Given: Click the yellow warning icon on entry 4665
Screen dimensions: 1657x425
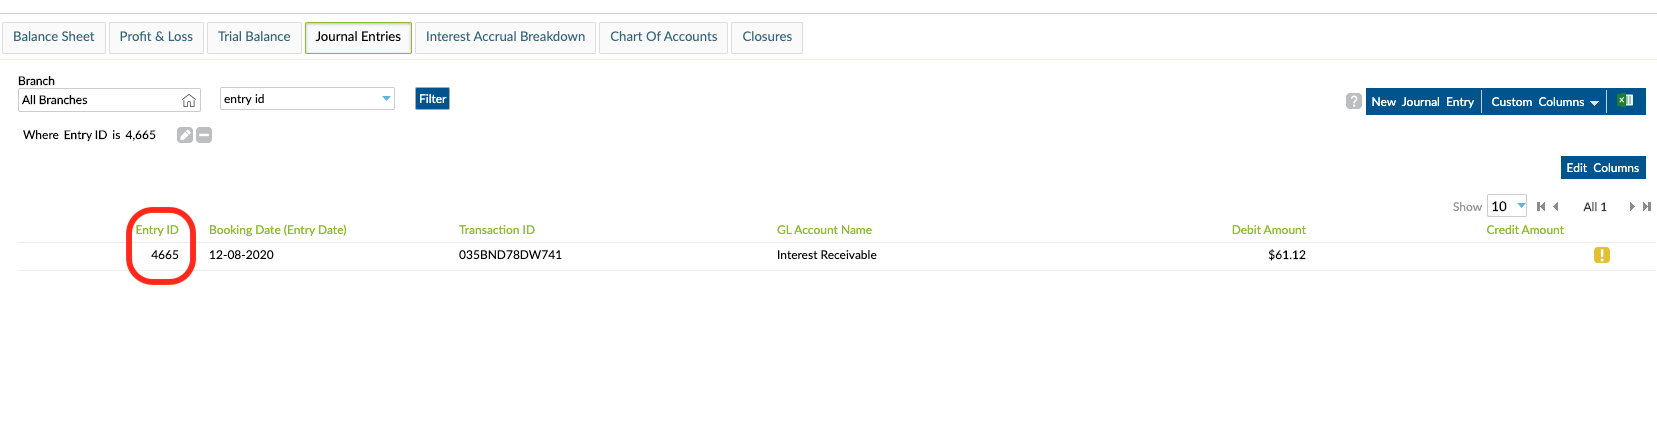Looking at the screenshot, I should (1601, 255).
